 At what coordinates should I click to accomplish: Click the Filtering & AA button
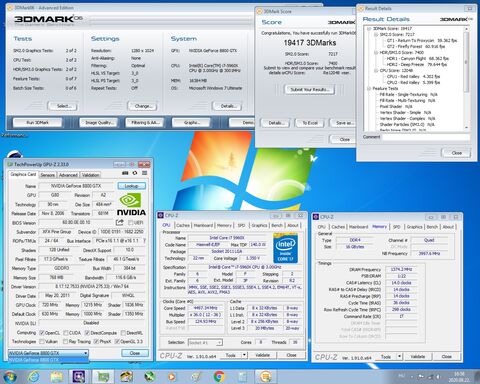[x=145, y=122]
